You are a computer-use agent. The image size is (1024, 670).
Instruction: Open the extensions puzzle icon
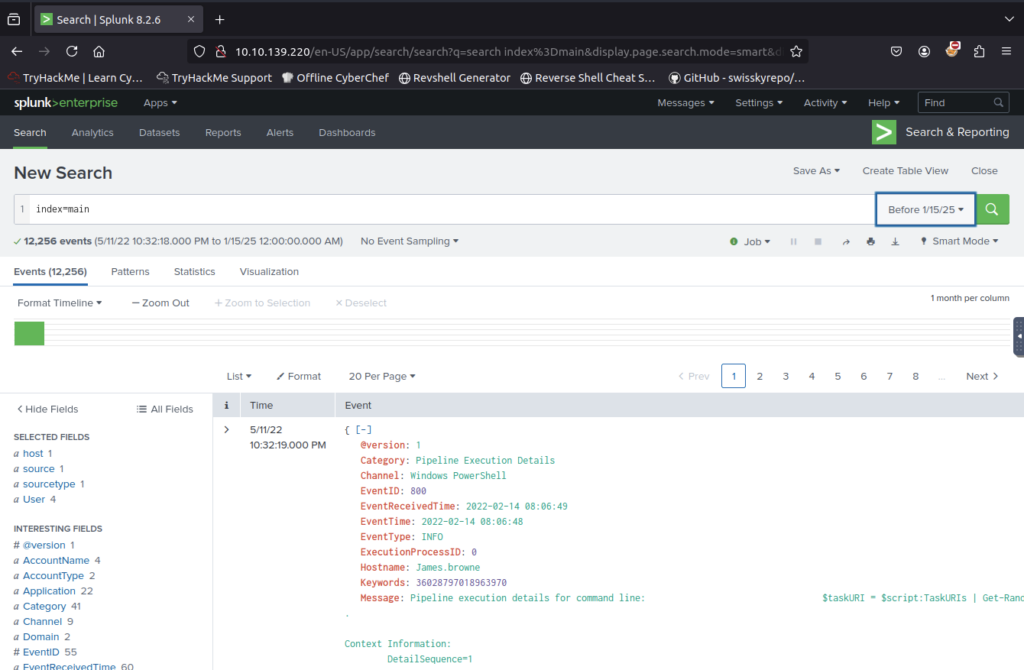pos(979,52)
